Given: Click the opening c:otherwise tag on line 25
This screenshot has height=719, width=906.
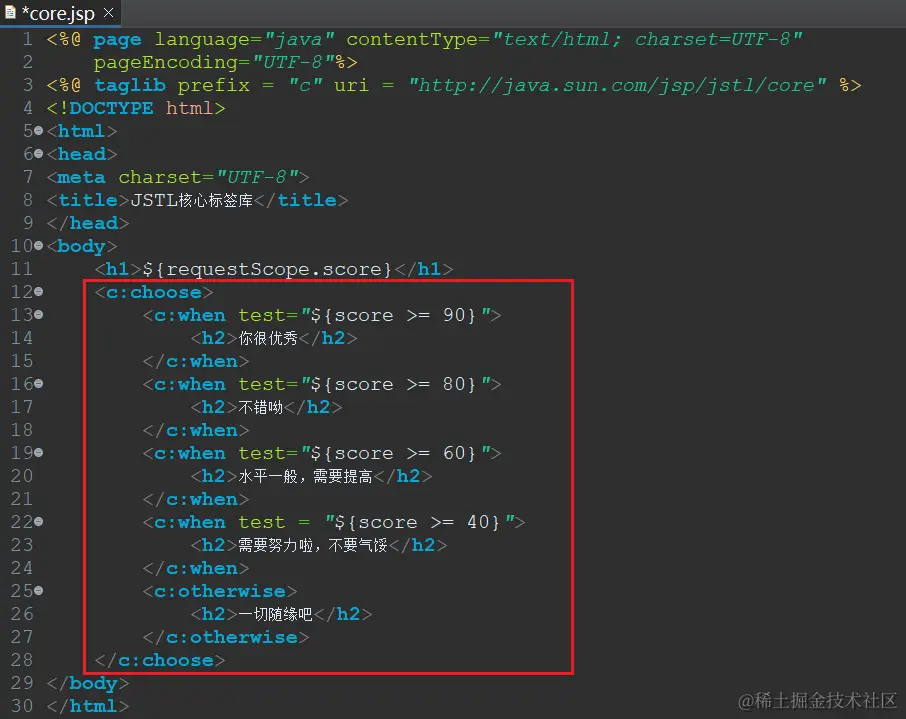Looking at the screenshot, I should (220, 591).
